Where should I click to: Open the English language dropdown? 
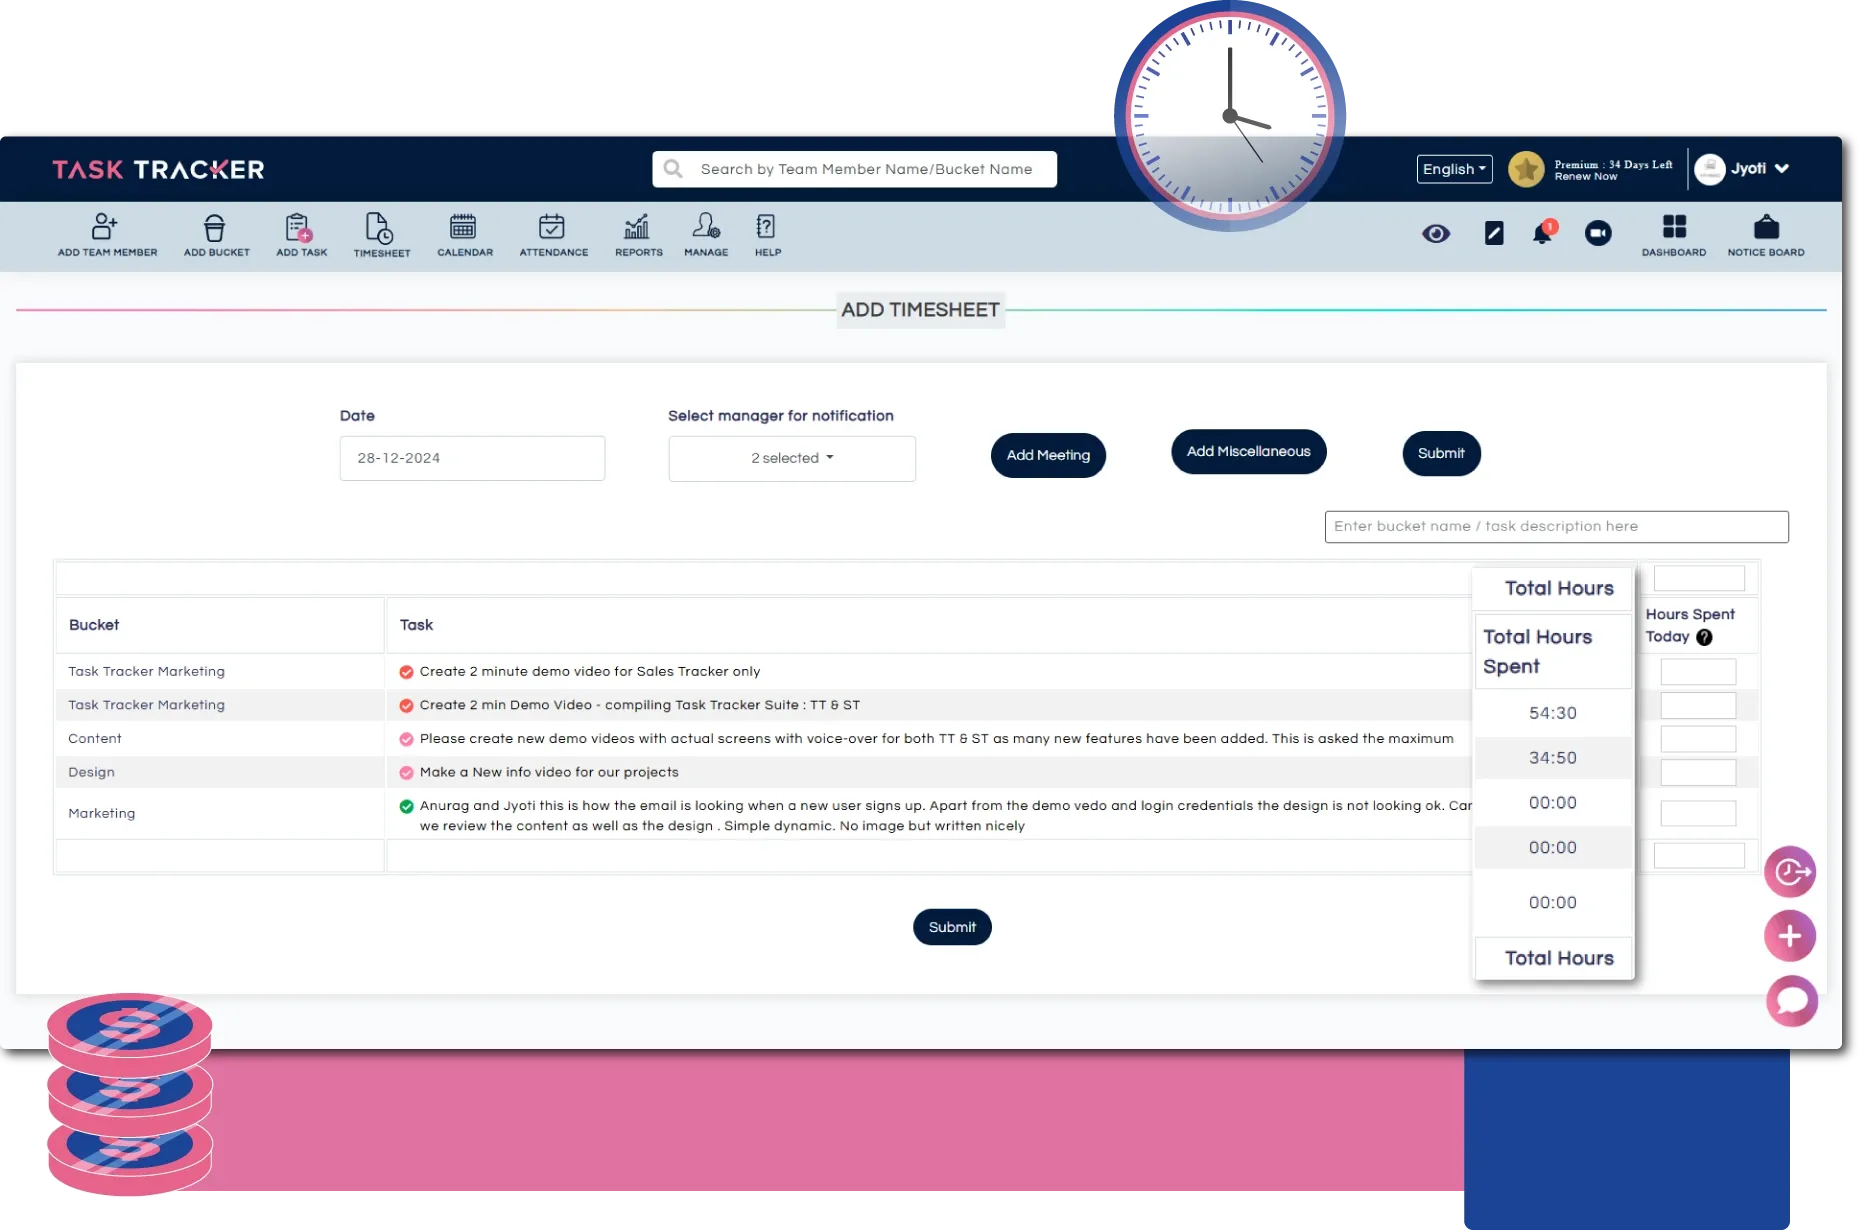pos(1454,169)
